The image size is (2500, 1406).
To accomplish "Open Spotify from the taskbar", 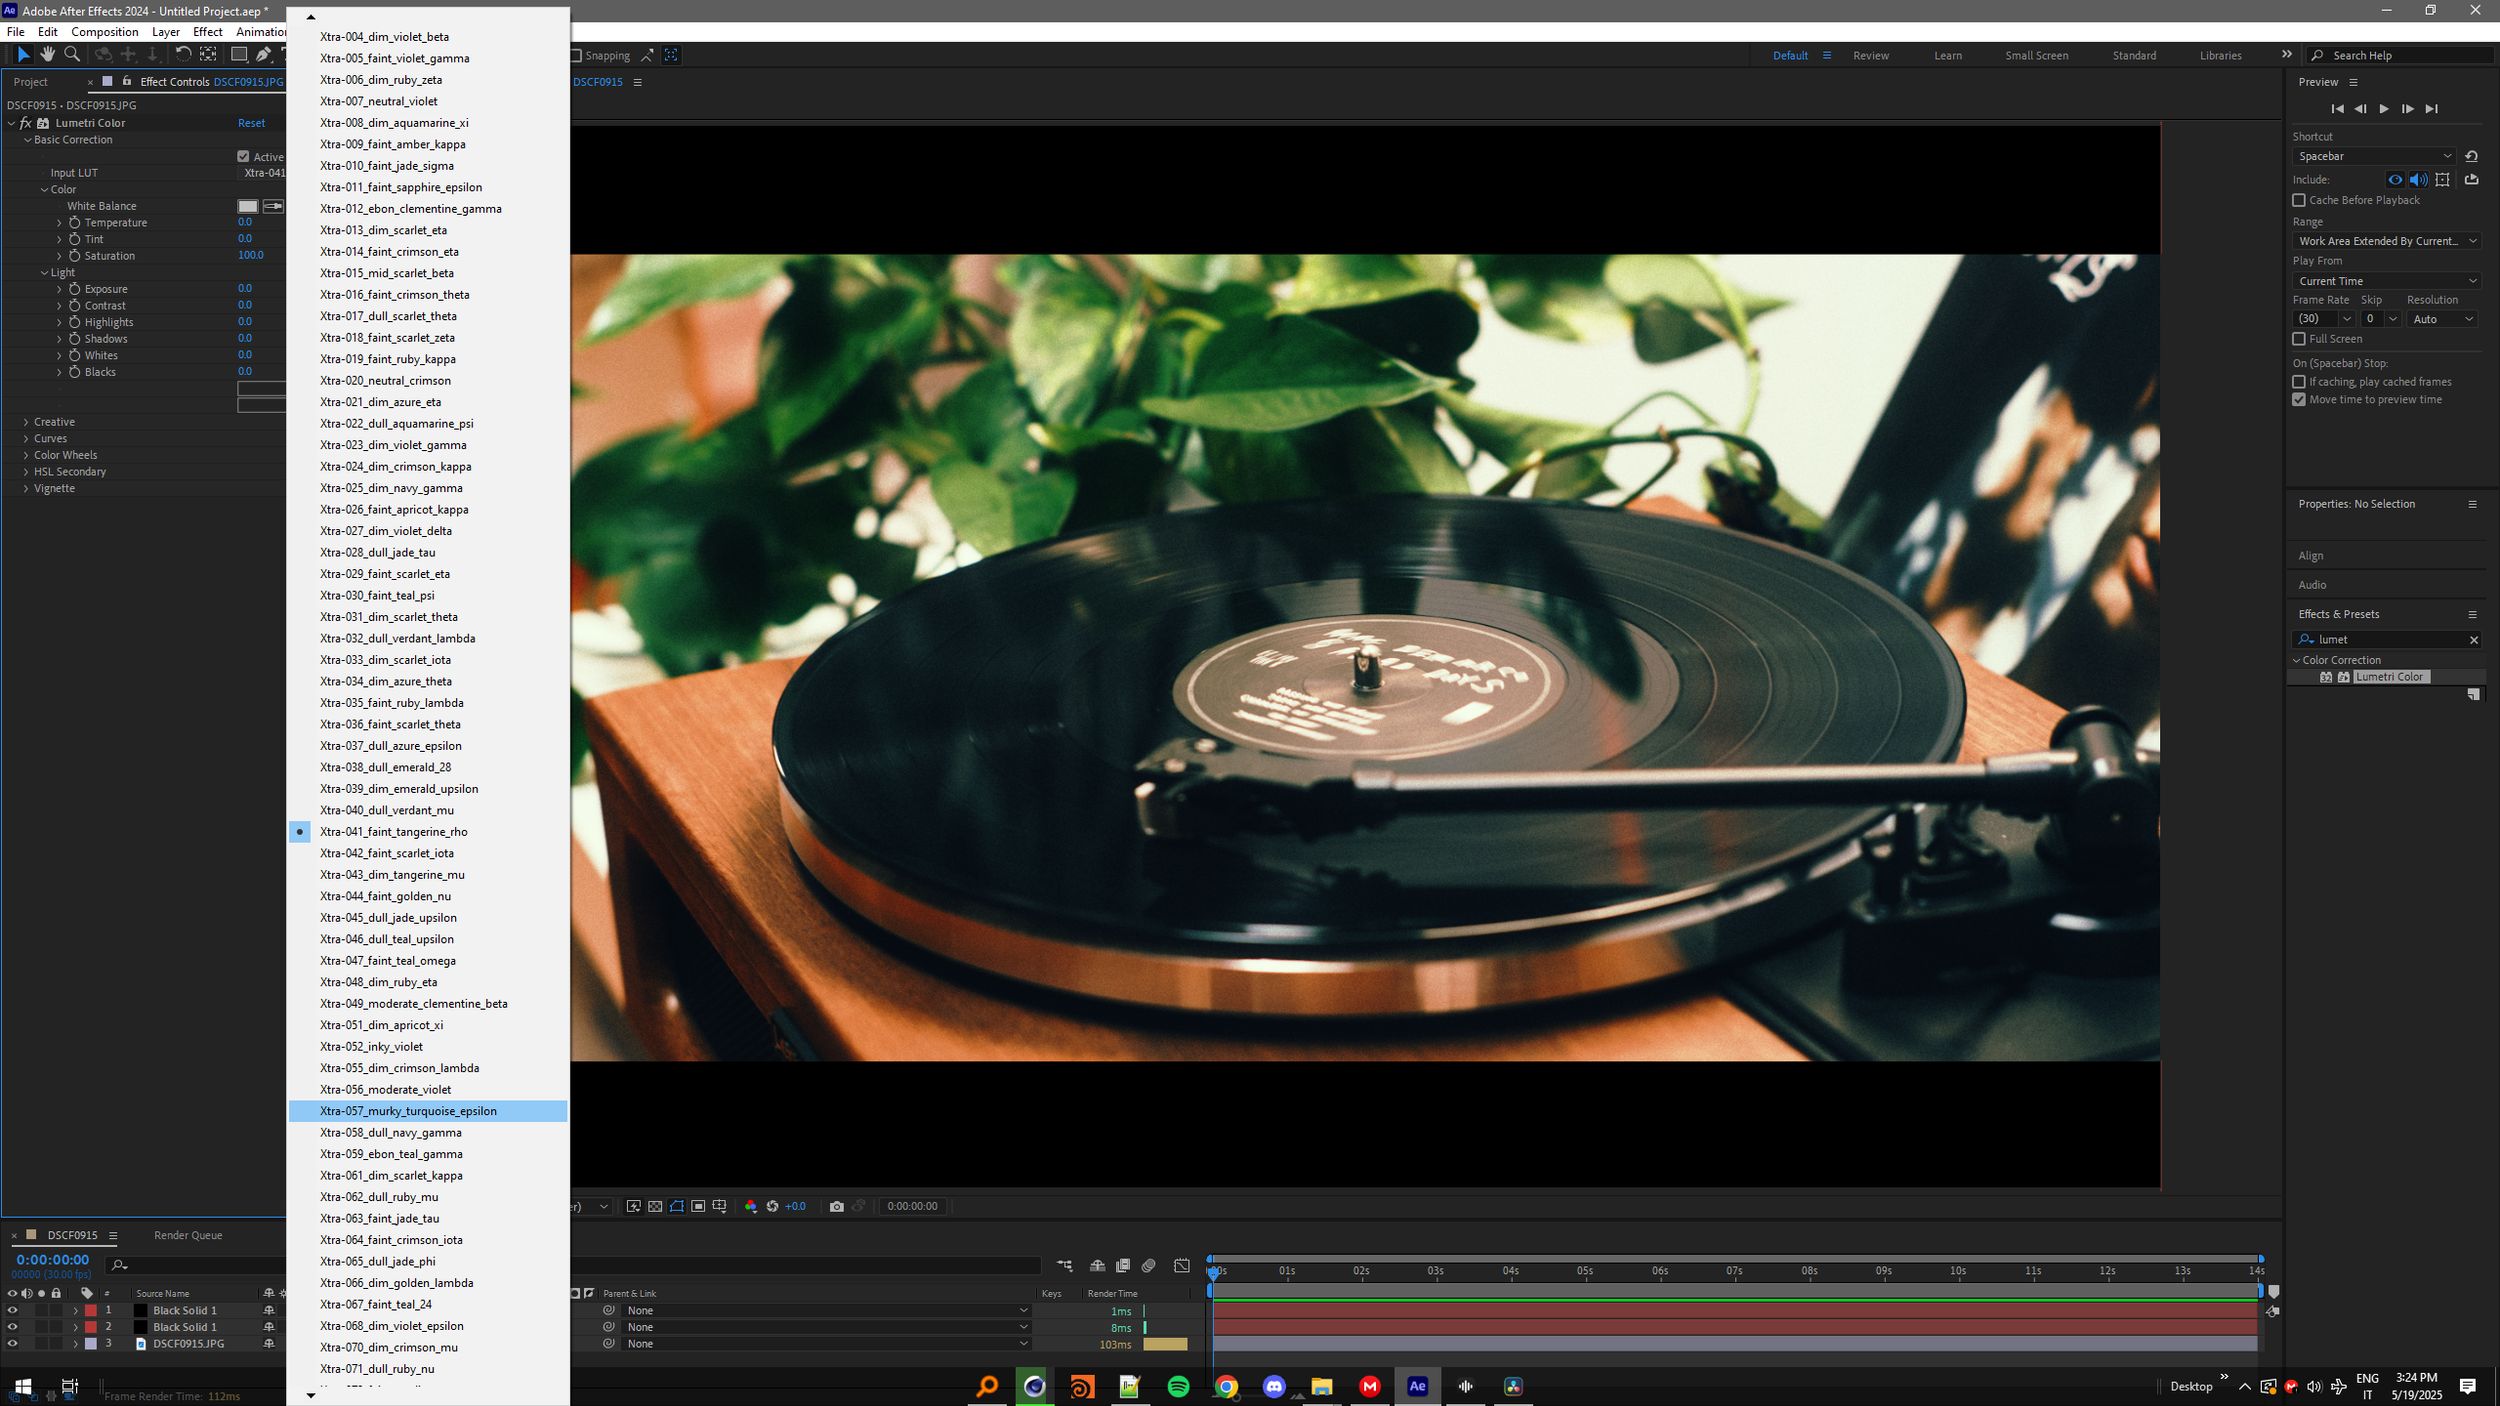I will [x=1177, y=1387].
